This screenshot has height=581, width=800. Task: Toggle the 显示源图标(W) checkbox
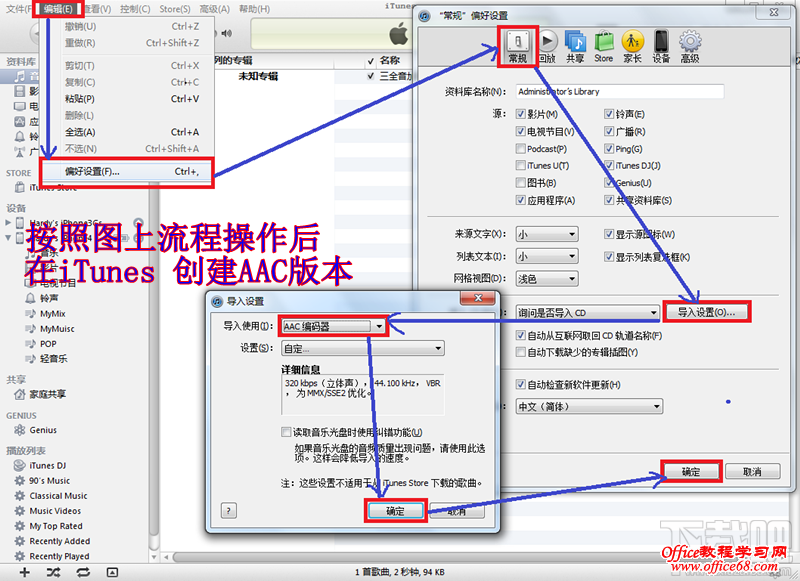(609, 234)
